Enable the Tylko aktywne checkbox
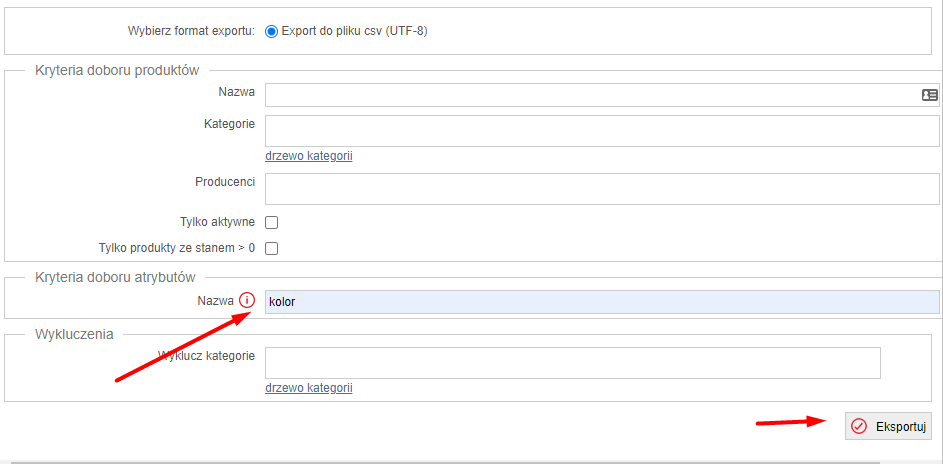 pyautogui.click(x=272, y=222)
